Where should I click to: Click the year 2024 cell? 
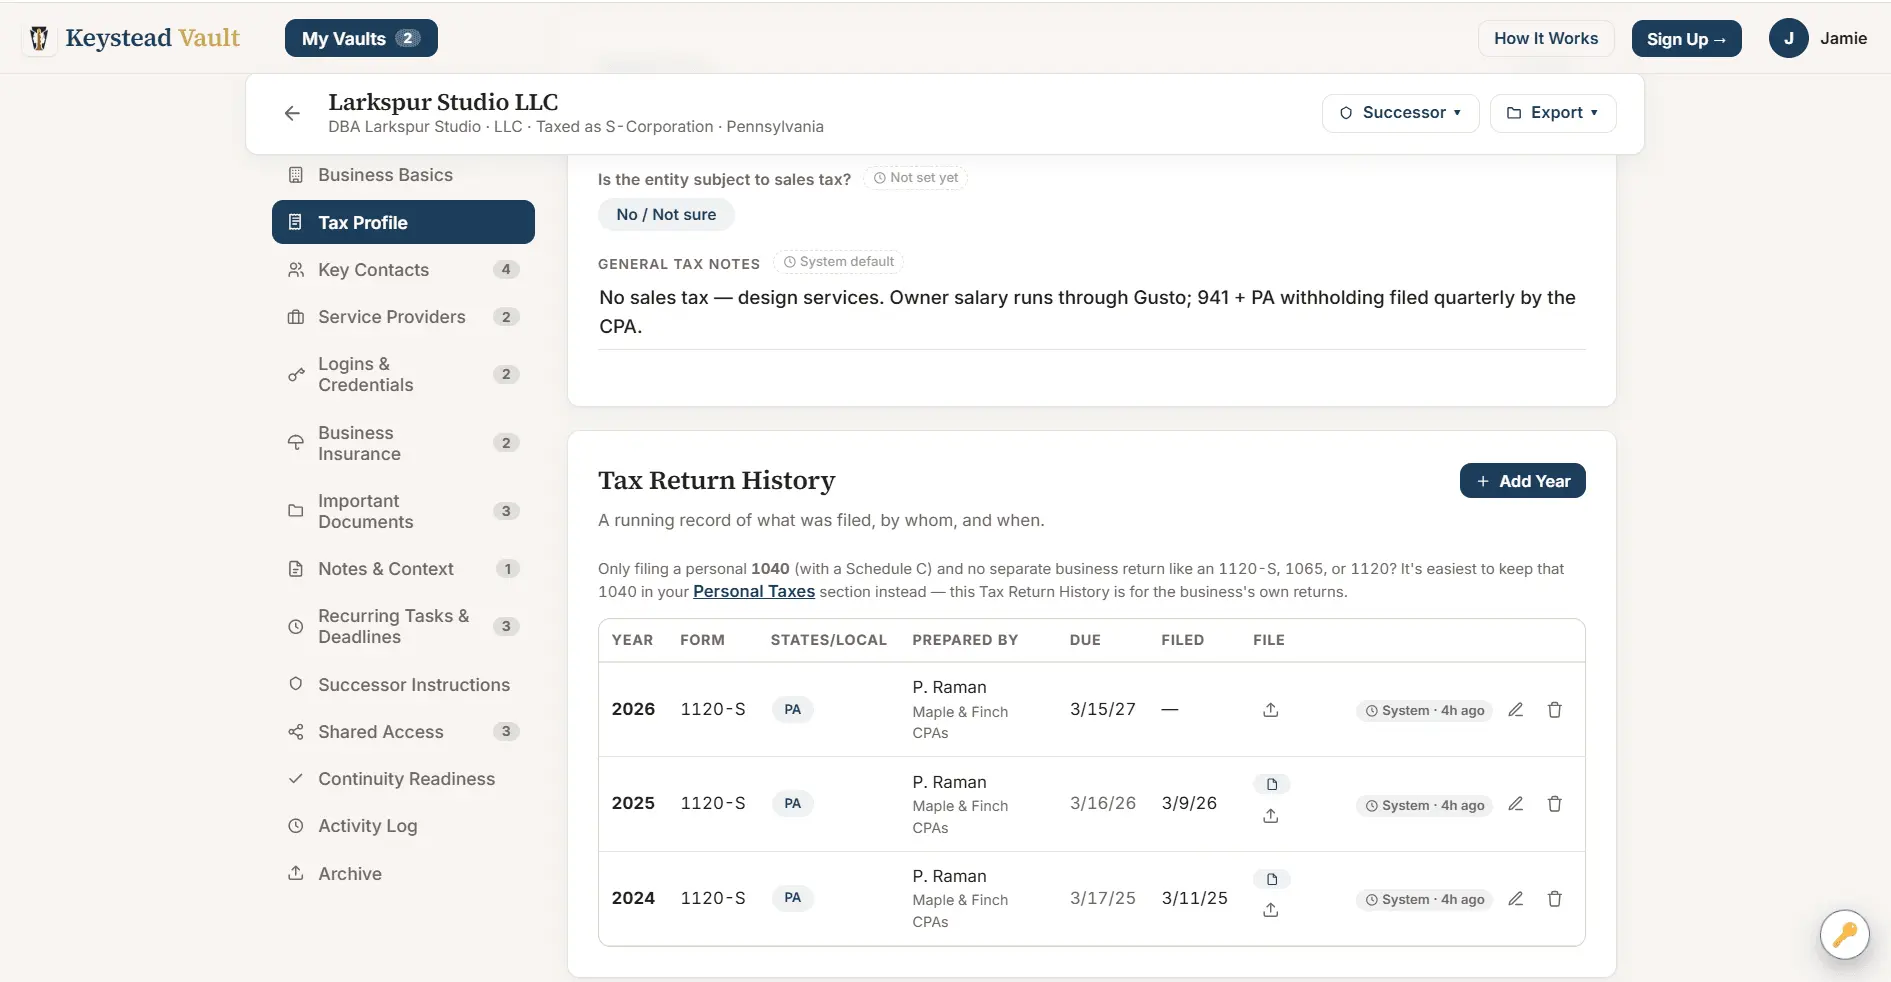point(633,898)
